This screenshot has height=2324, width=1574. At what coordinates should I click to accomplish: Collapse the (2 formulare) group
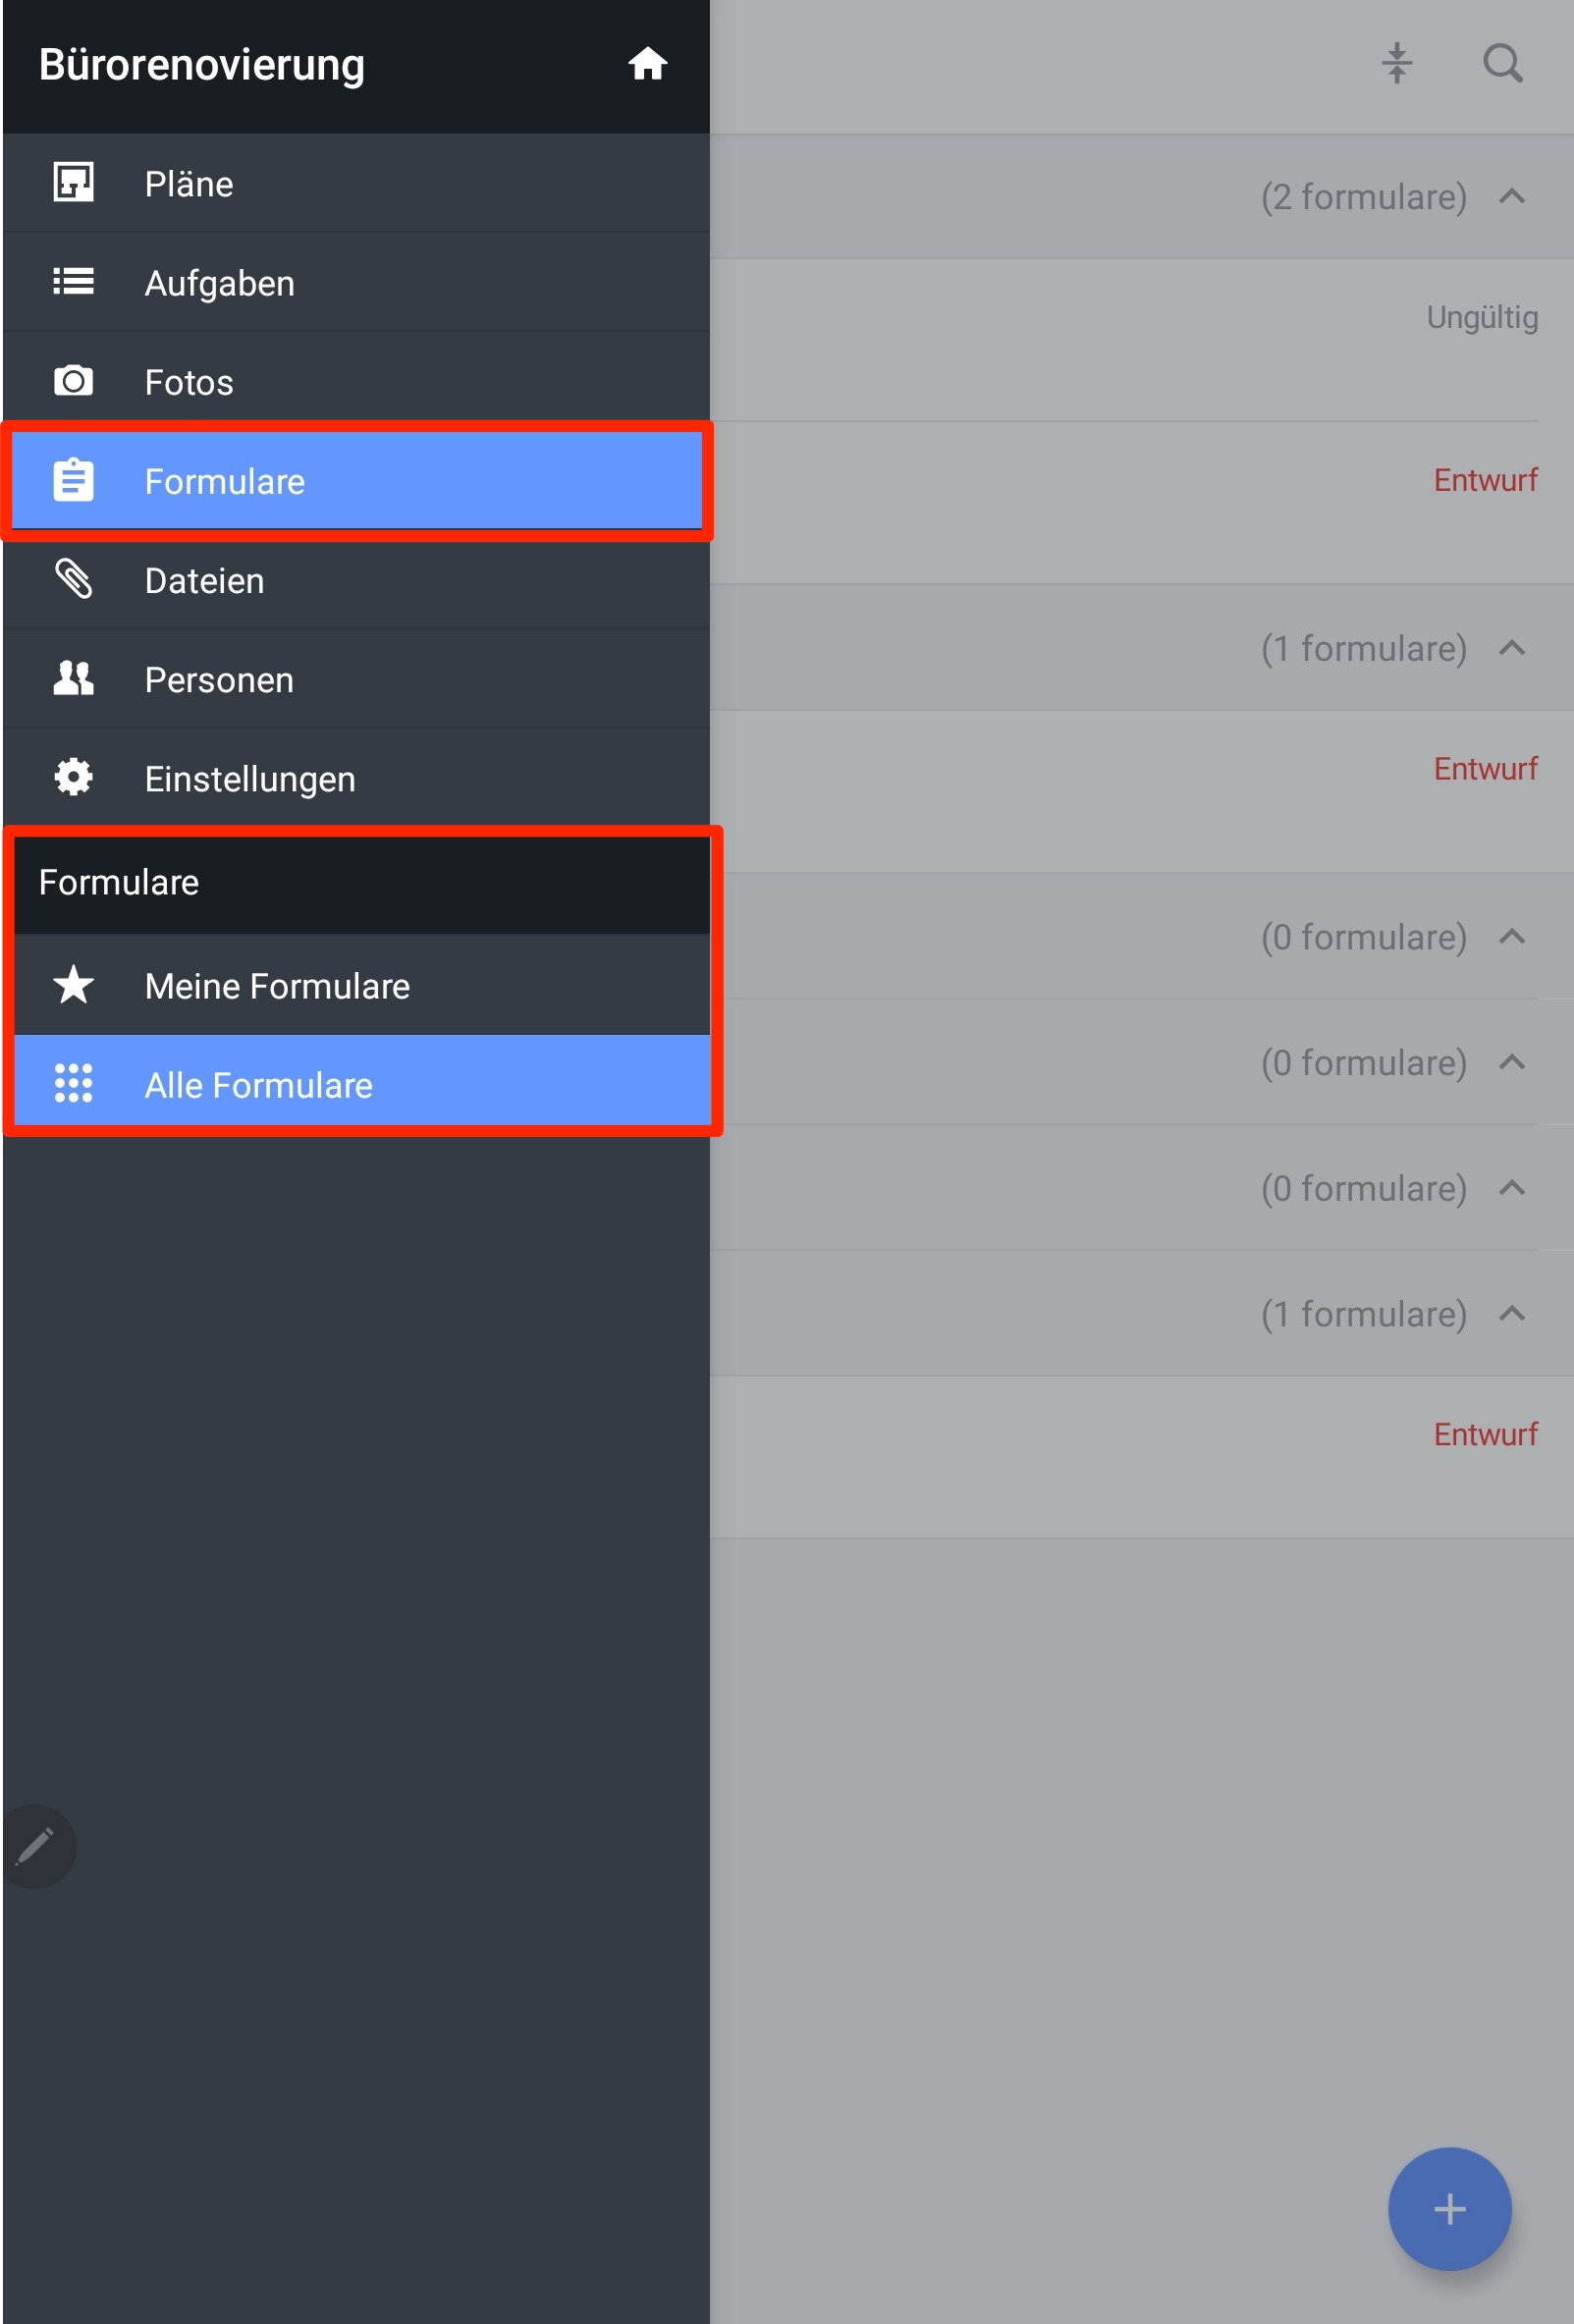[1512, 196]
